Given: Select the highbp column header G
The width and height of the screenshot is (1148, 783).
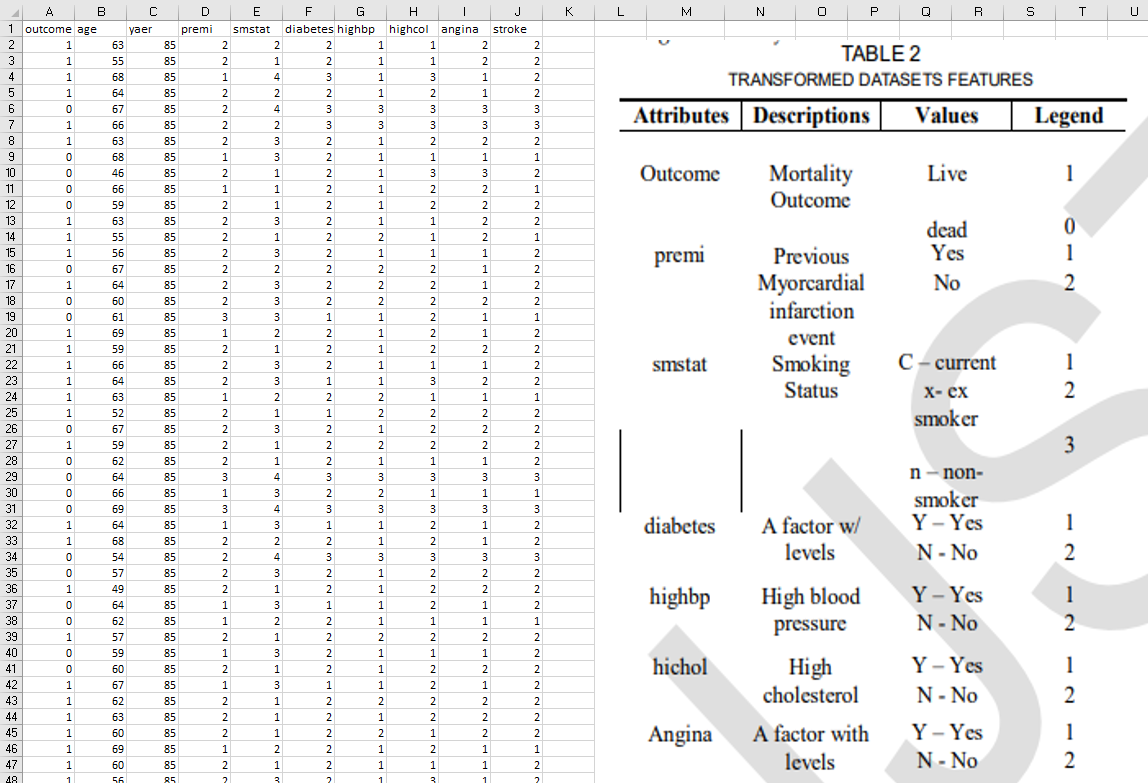Looking at the screenshot, I should pos(360,11).
